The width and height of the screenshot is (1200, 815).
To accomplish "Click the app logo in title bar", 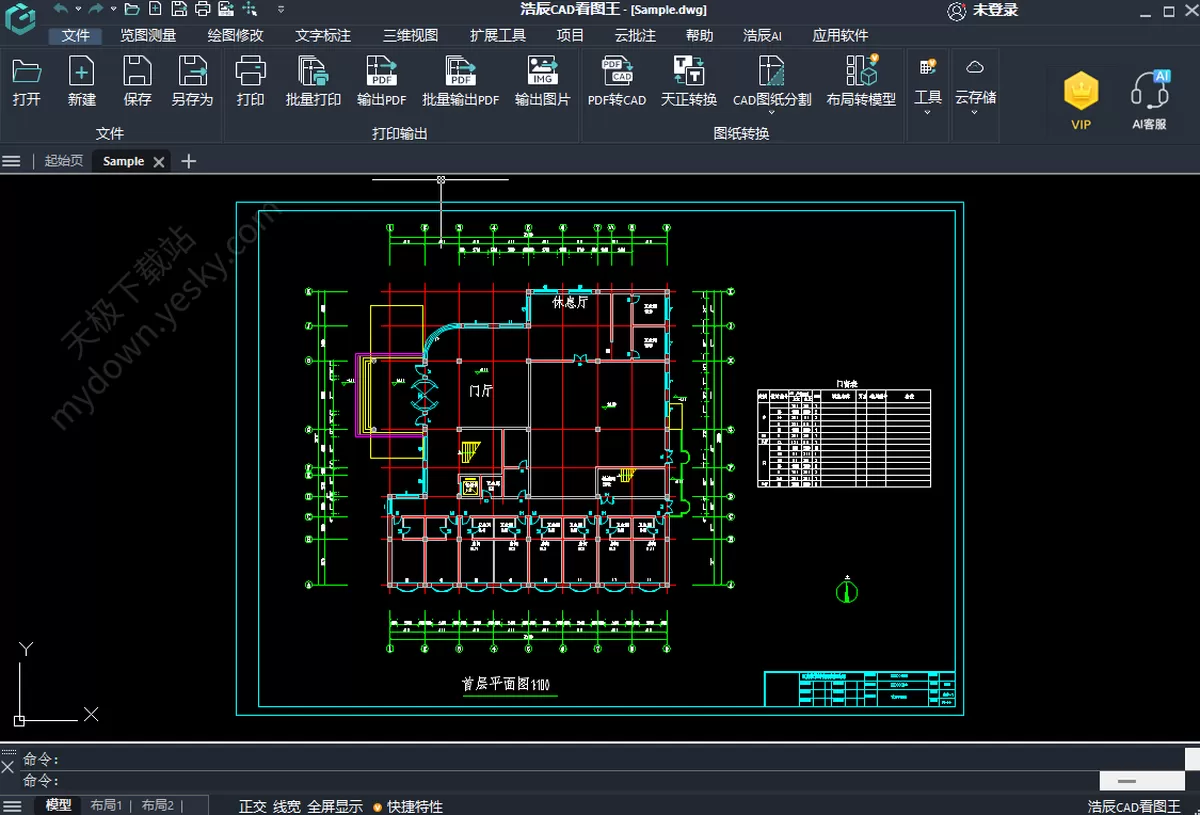I will click(19, 17).
